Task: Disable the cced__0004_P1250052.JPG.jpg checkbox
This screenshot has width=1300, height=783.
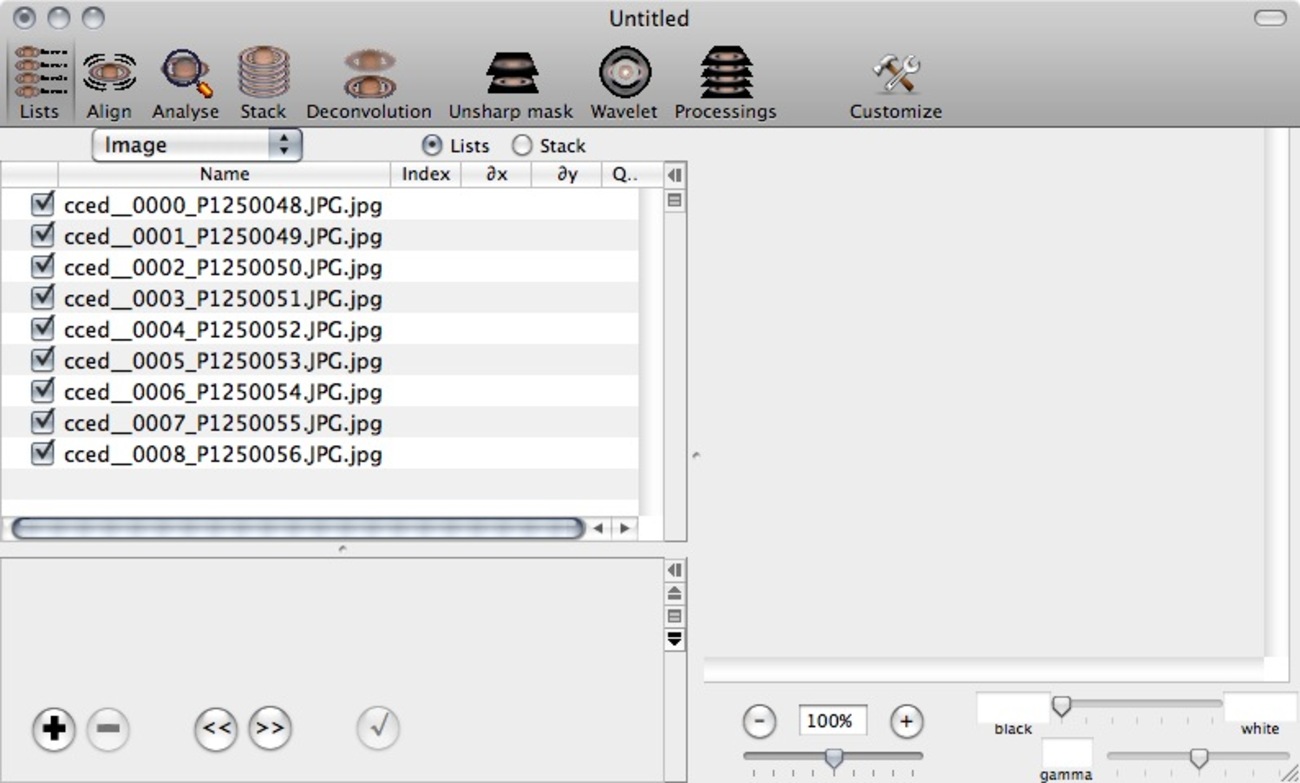Action: (42, 329)
